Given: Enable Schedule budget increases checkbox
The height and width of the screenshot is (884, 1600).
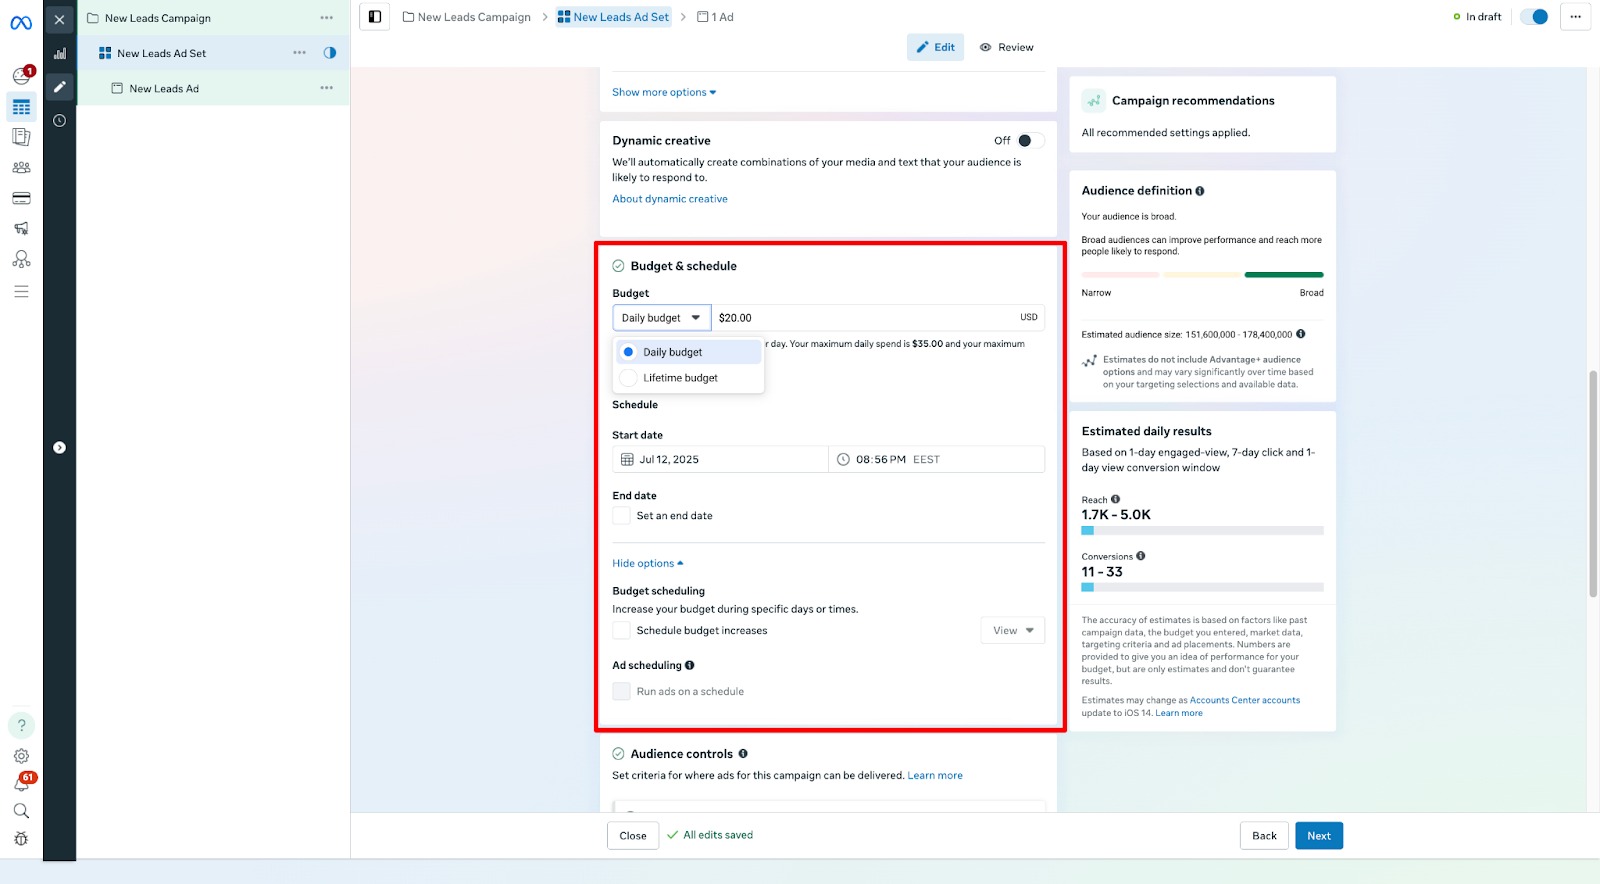Looking at the screenshot, I should pos(622,631).
